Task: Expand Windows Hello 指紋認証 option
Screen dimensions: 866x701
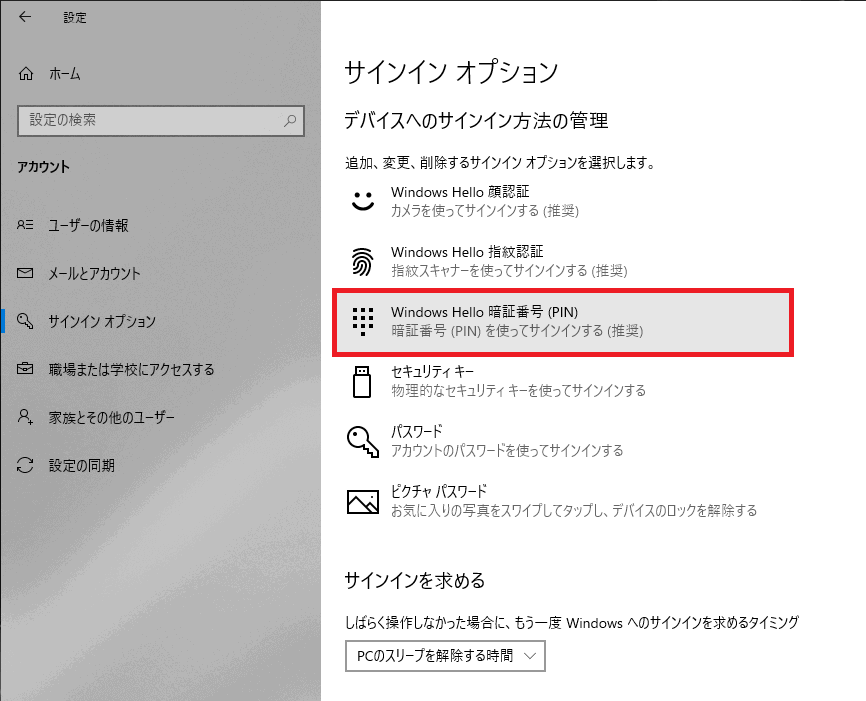Action: click(x=563, y=261)
